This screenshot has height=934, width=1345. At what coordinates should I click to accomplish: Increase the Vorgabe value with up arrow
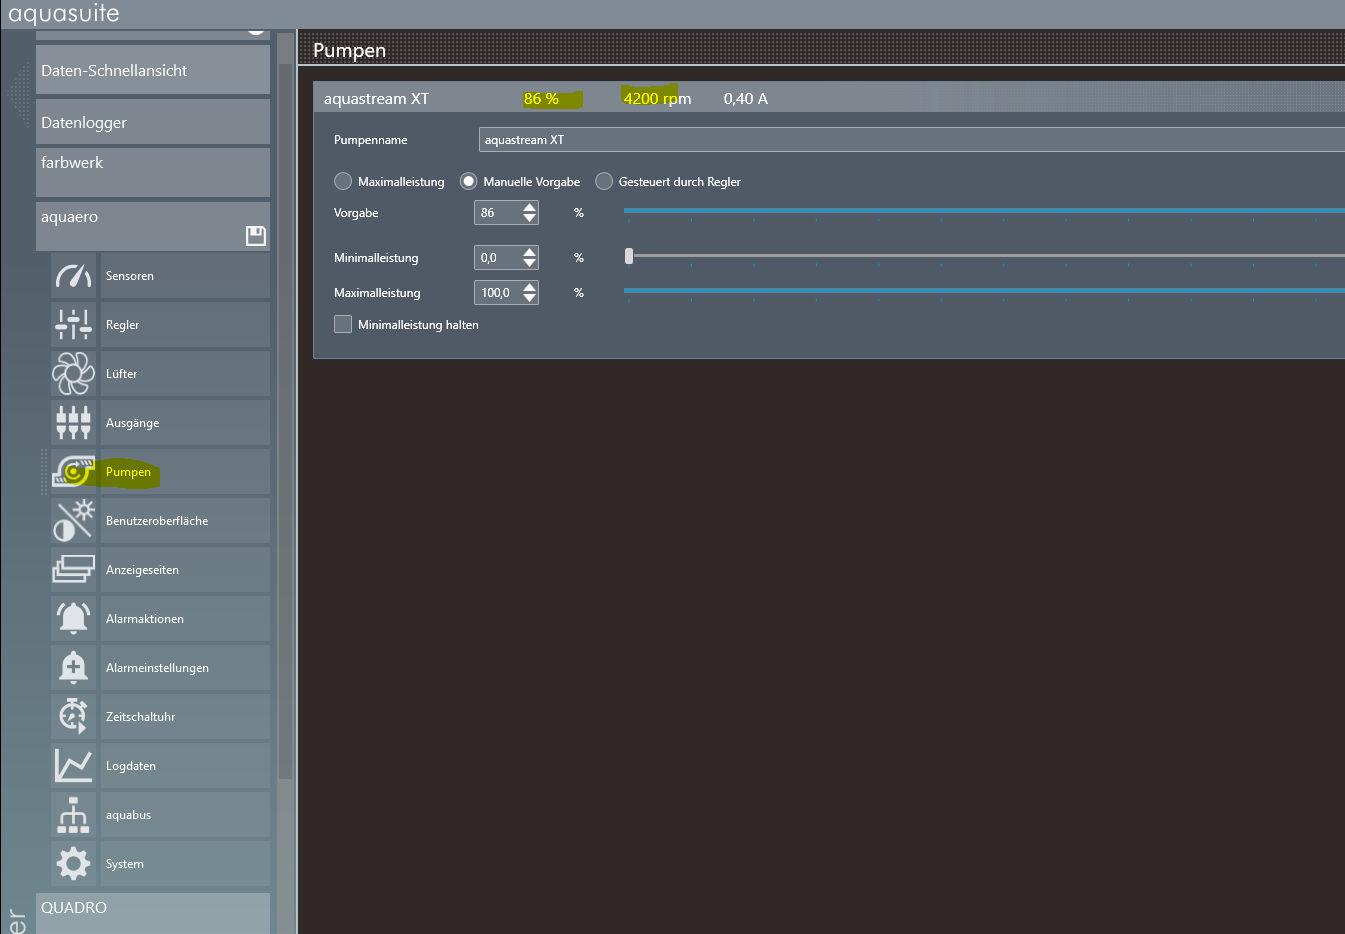[x=530, y=207]
